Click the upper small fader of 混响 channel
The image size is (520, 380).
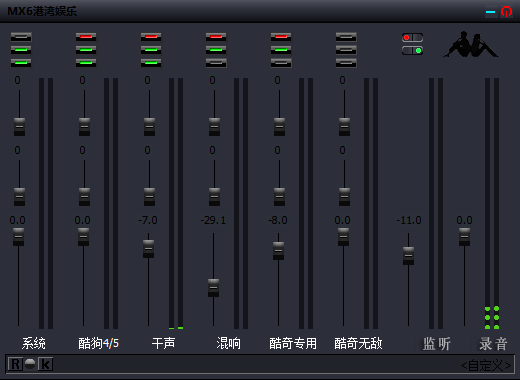pyautogui.click(x=214, y=127)
